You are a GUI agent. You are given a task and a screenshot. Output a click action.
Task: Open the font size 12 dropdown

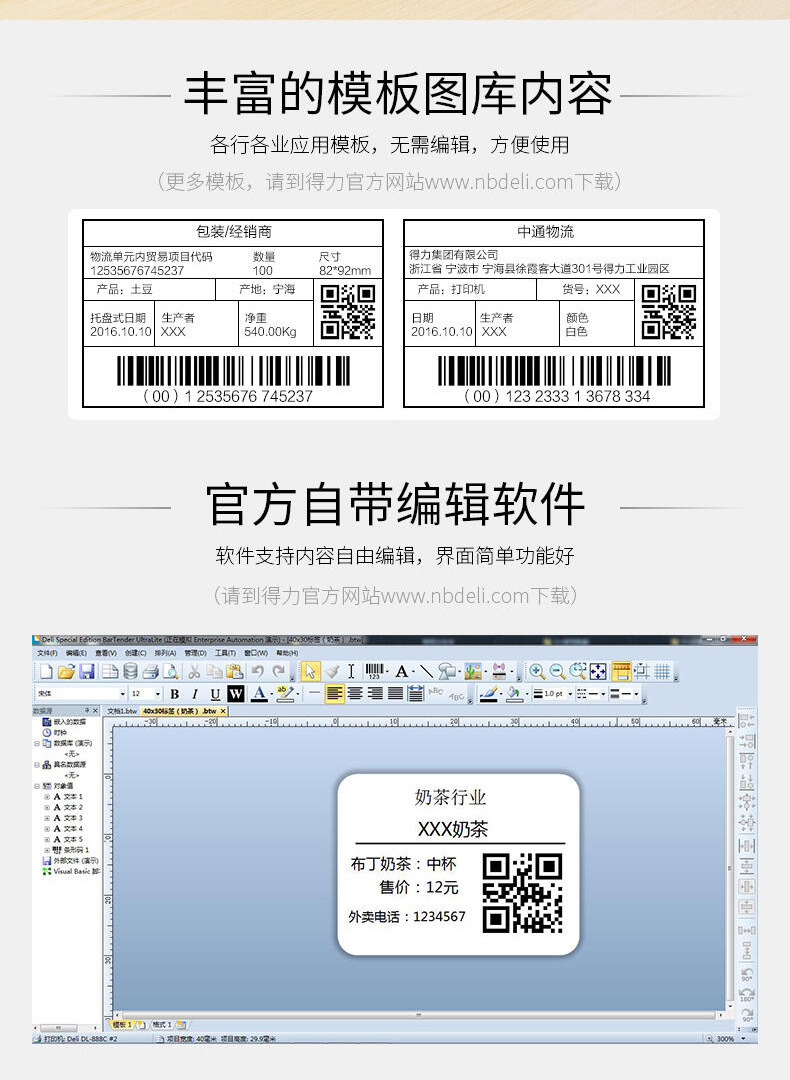coord(158,694)
